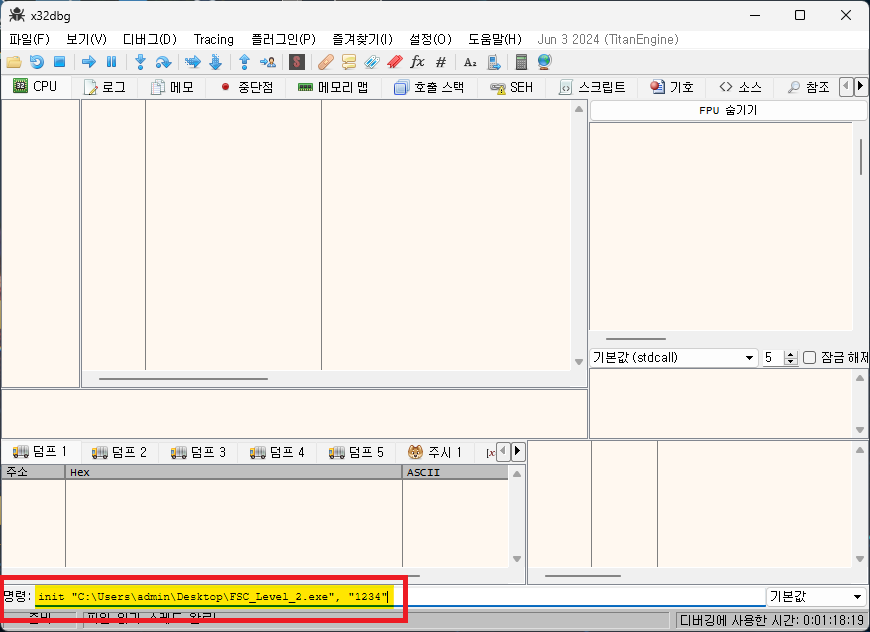The height and width of the screenshot is (632, 870).
Task: Increase the argument count spinner value
Action: pyautogui.click(x=792, y=354)
